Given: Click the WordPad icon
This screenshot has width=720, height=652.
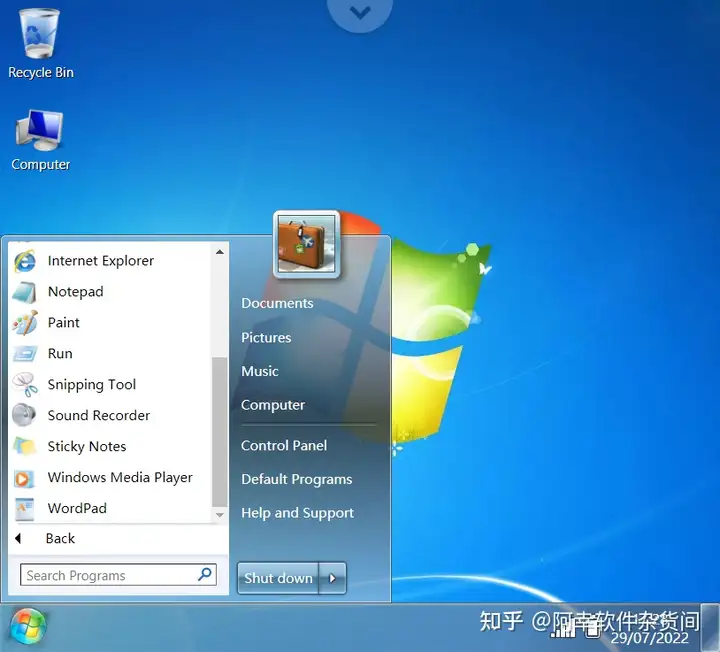Looking at the screenshot, I should (25, 509).
